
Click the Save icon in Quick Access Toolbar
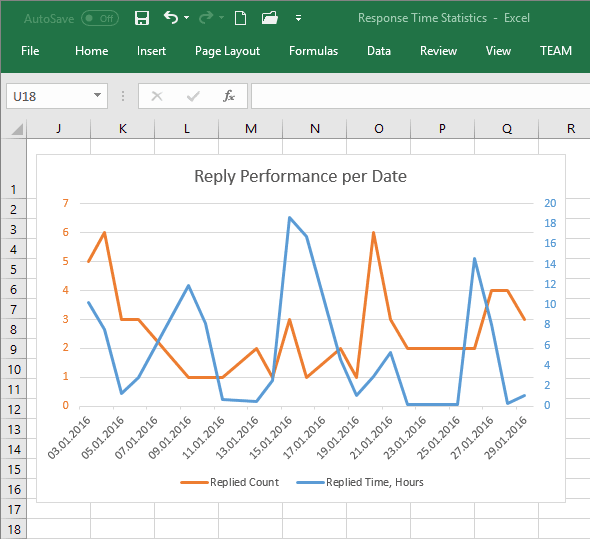[x=142, y=18]
